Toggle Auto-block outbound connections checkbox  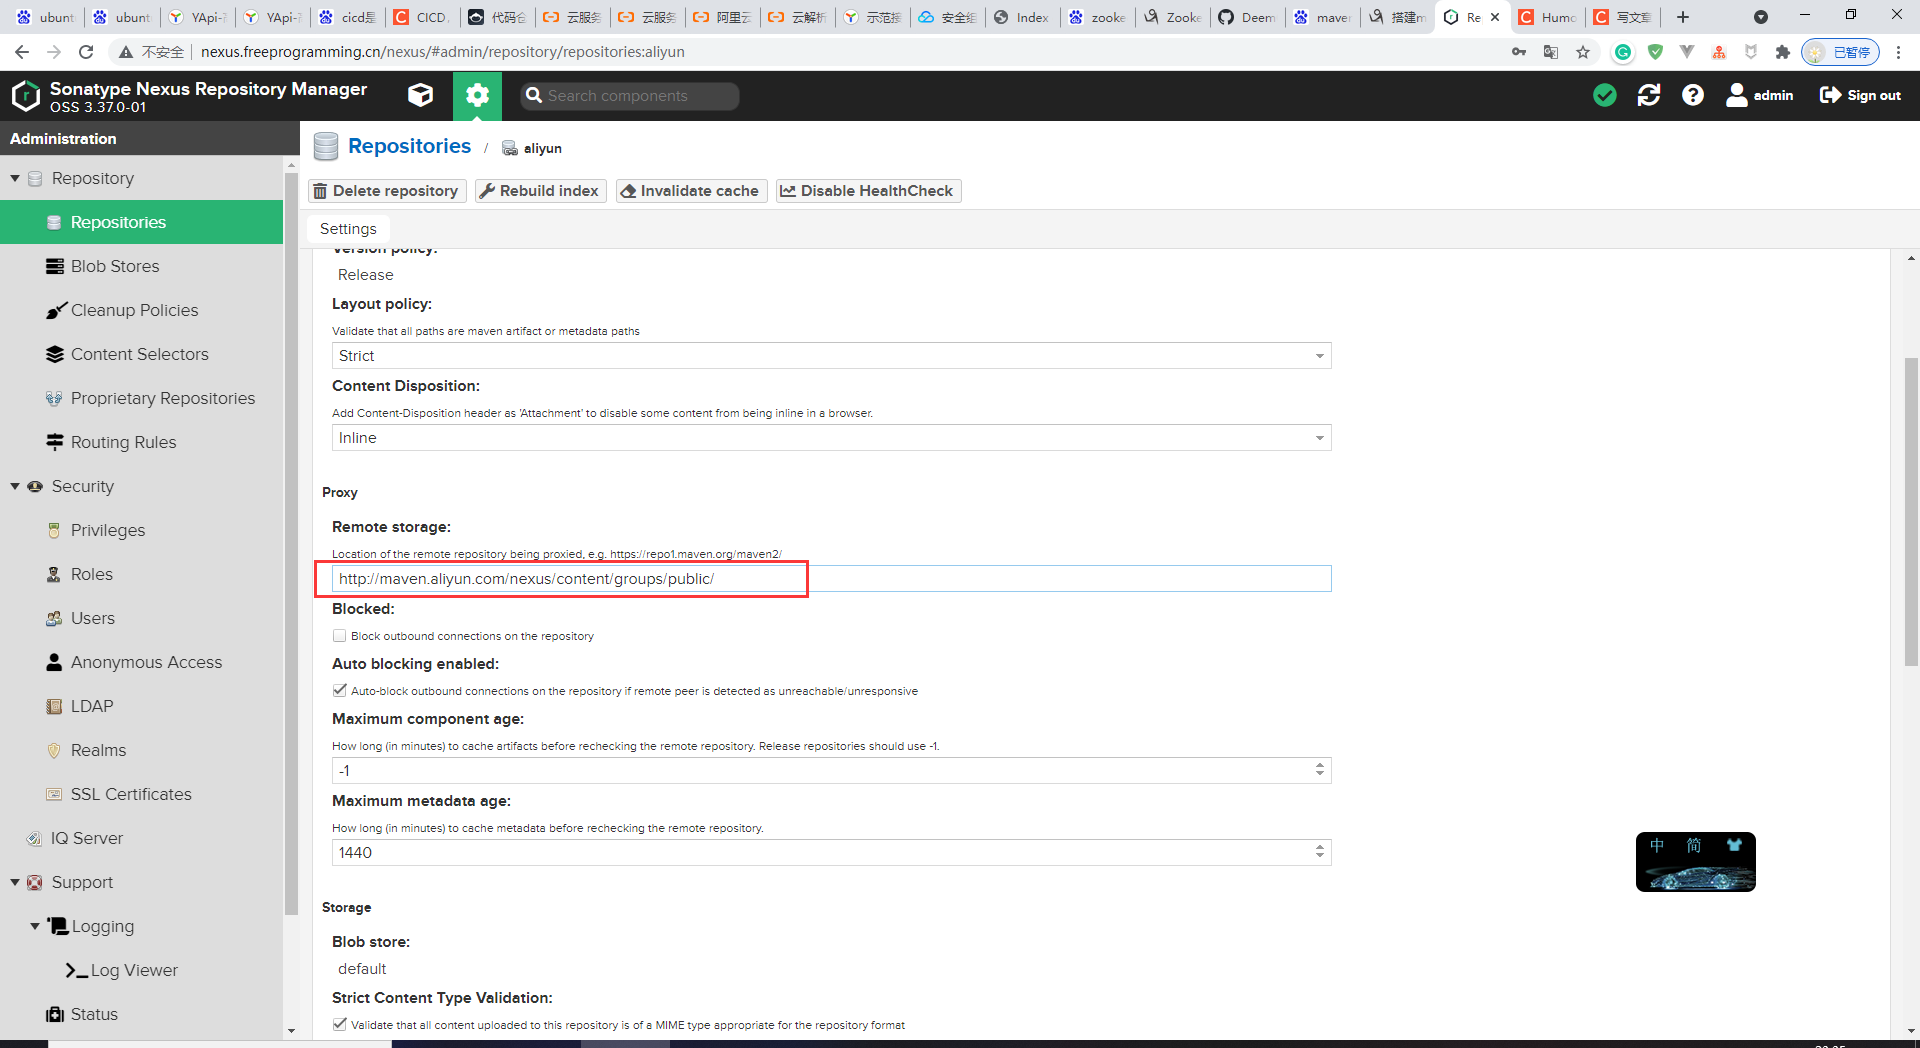click(340, 691)
